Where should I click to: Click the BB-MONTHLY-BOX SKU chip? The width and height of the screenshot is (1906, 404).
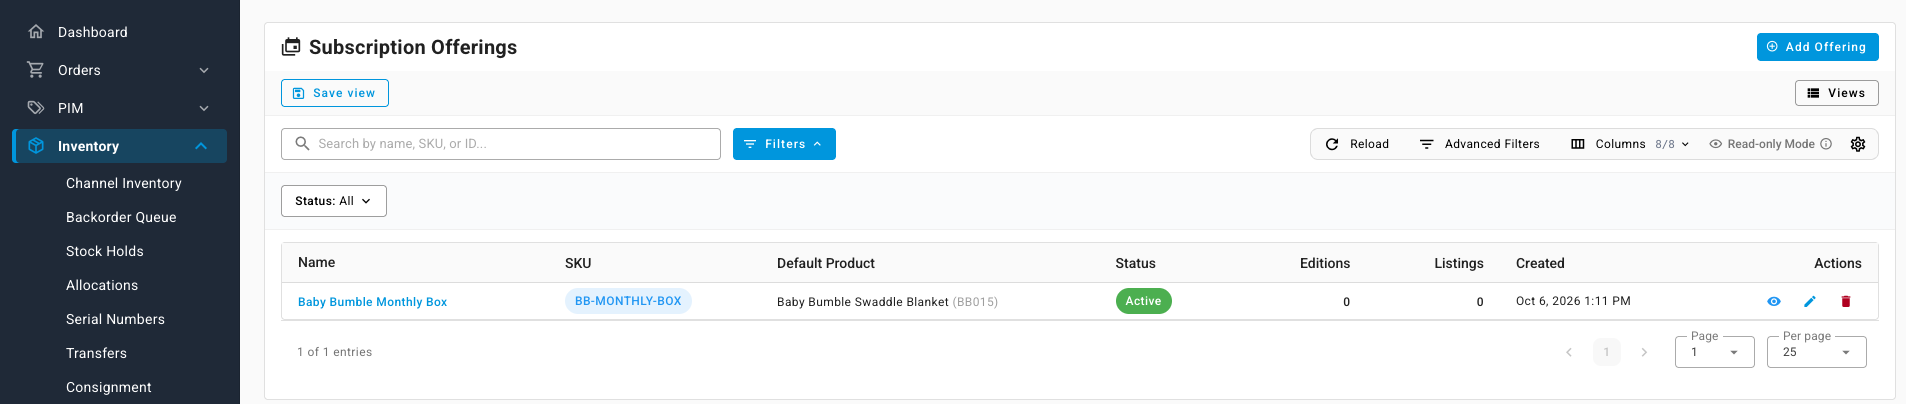click(x=628, y=301)
